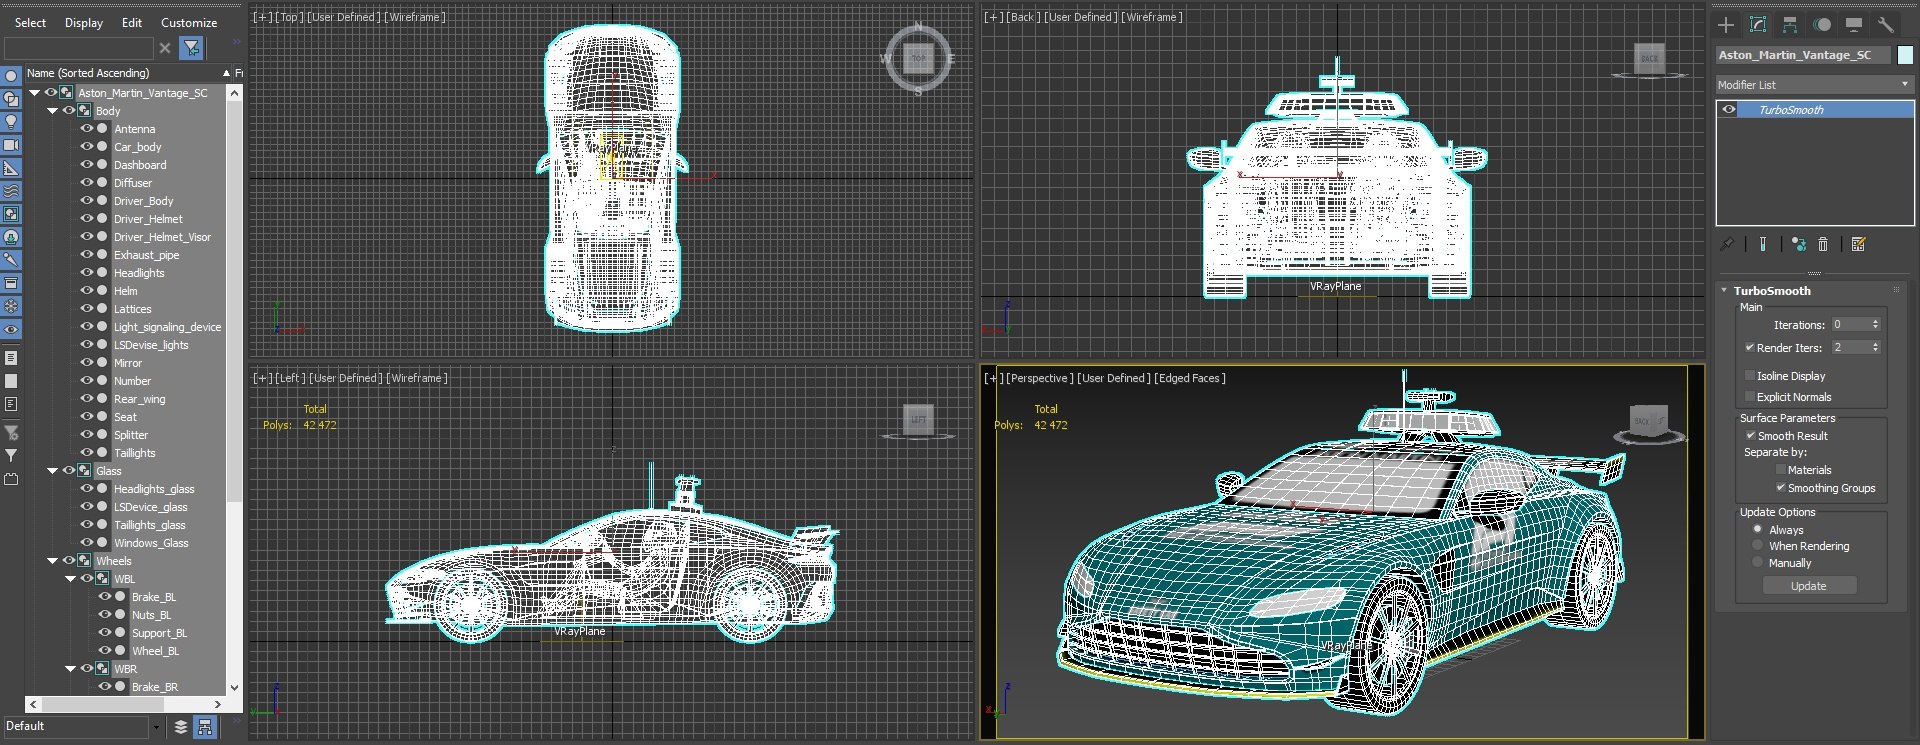Toggle Display Helpers filter icon
1920x745 pixels.
11,168
